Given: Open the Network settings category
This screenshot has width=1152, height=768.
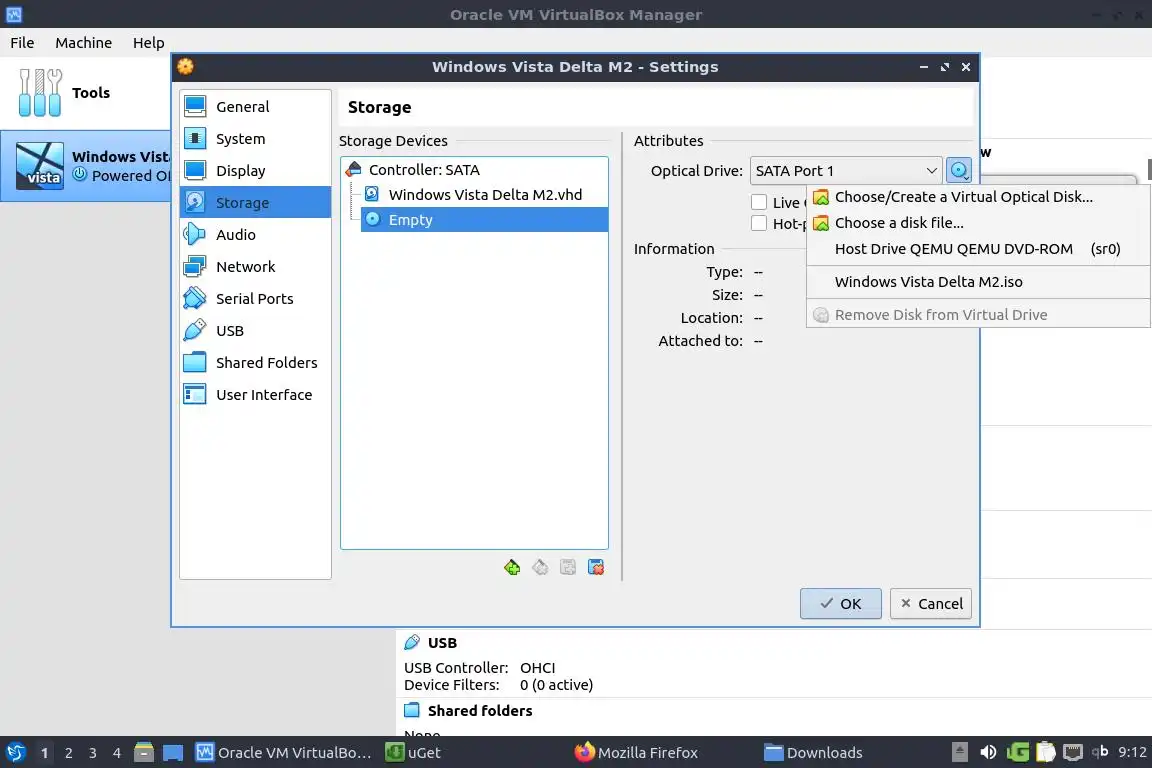Looking at the screenshot, I should 255,267.
